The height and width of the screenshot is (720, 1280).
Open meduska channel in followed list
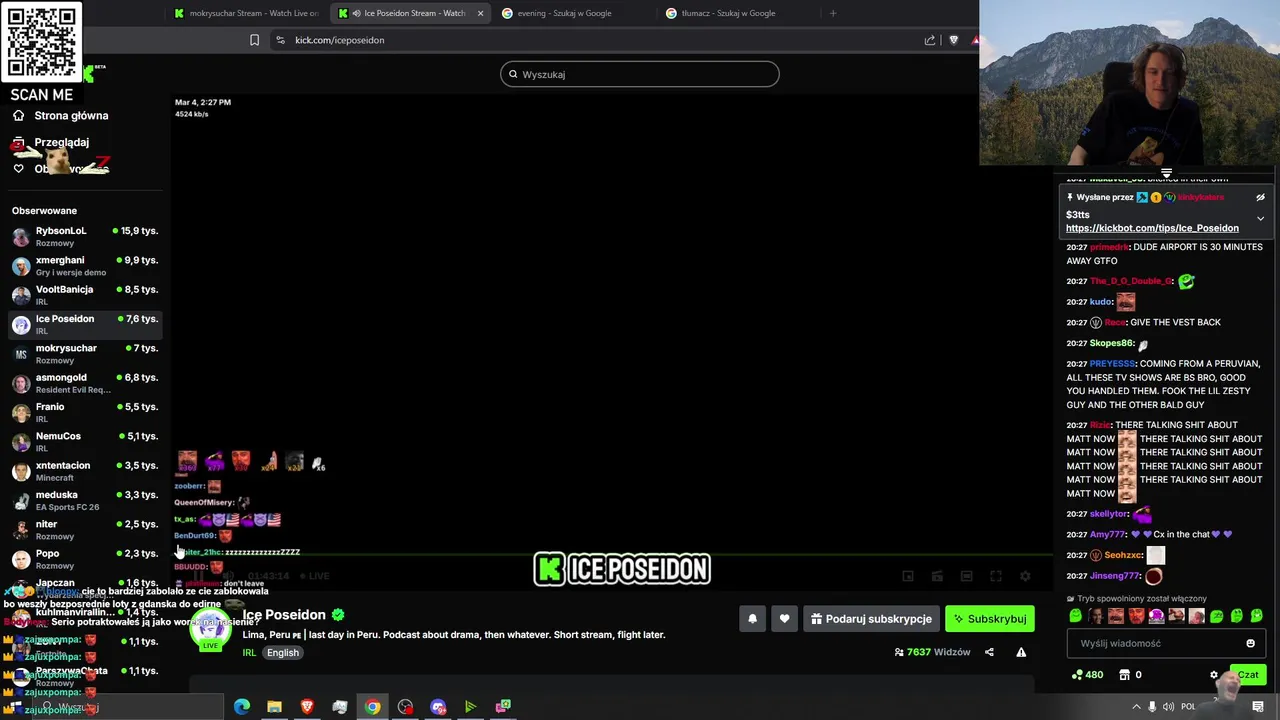pyautogui.click(x=85, y=500)
